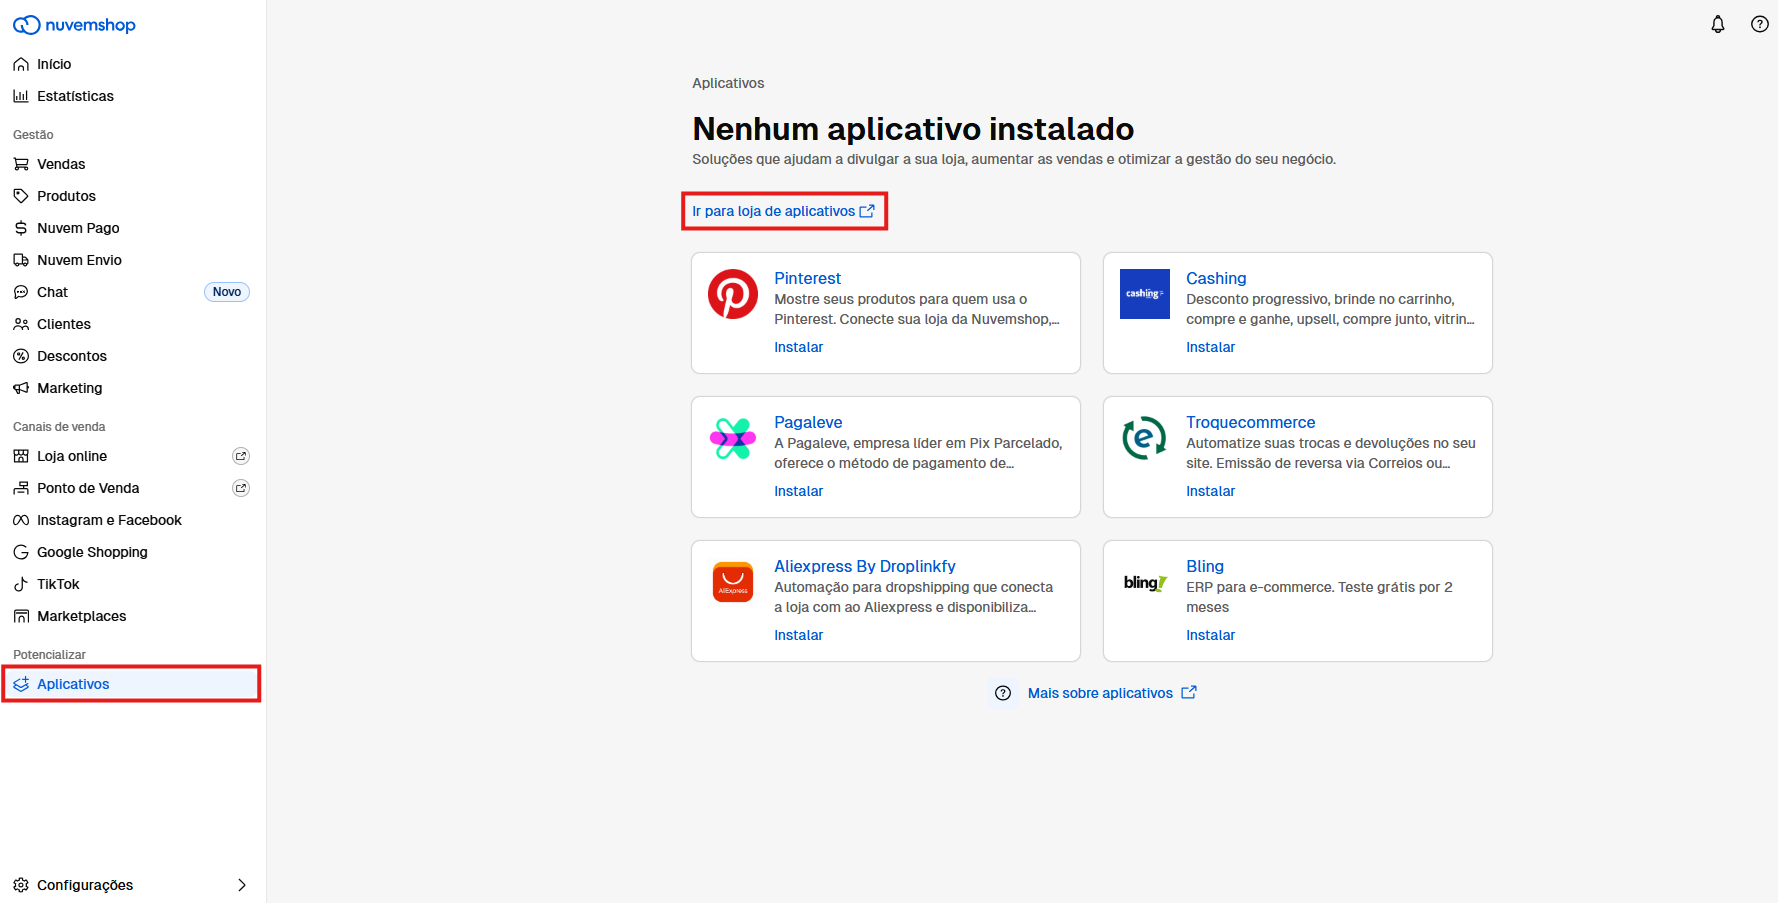Click the Pinterest logo icon
This screenshot has height=903, width=1778.
(733, 294)
